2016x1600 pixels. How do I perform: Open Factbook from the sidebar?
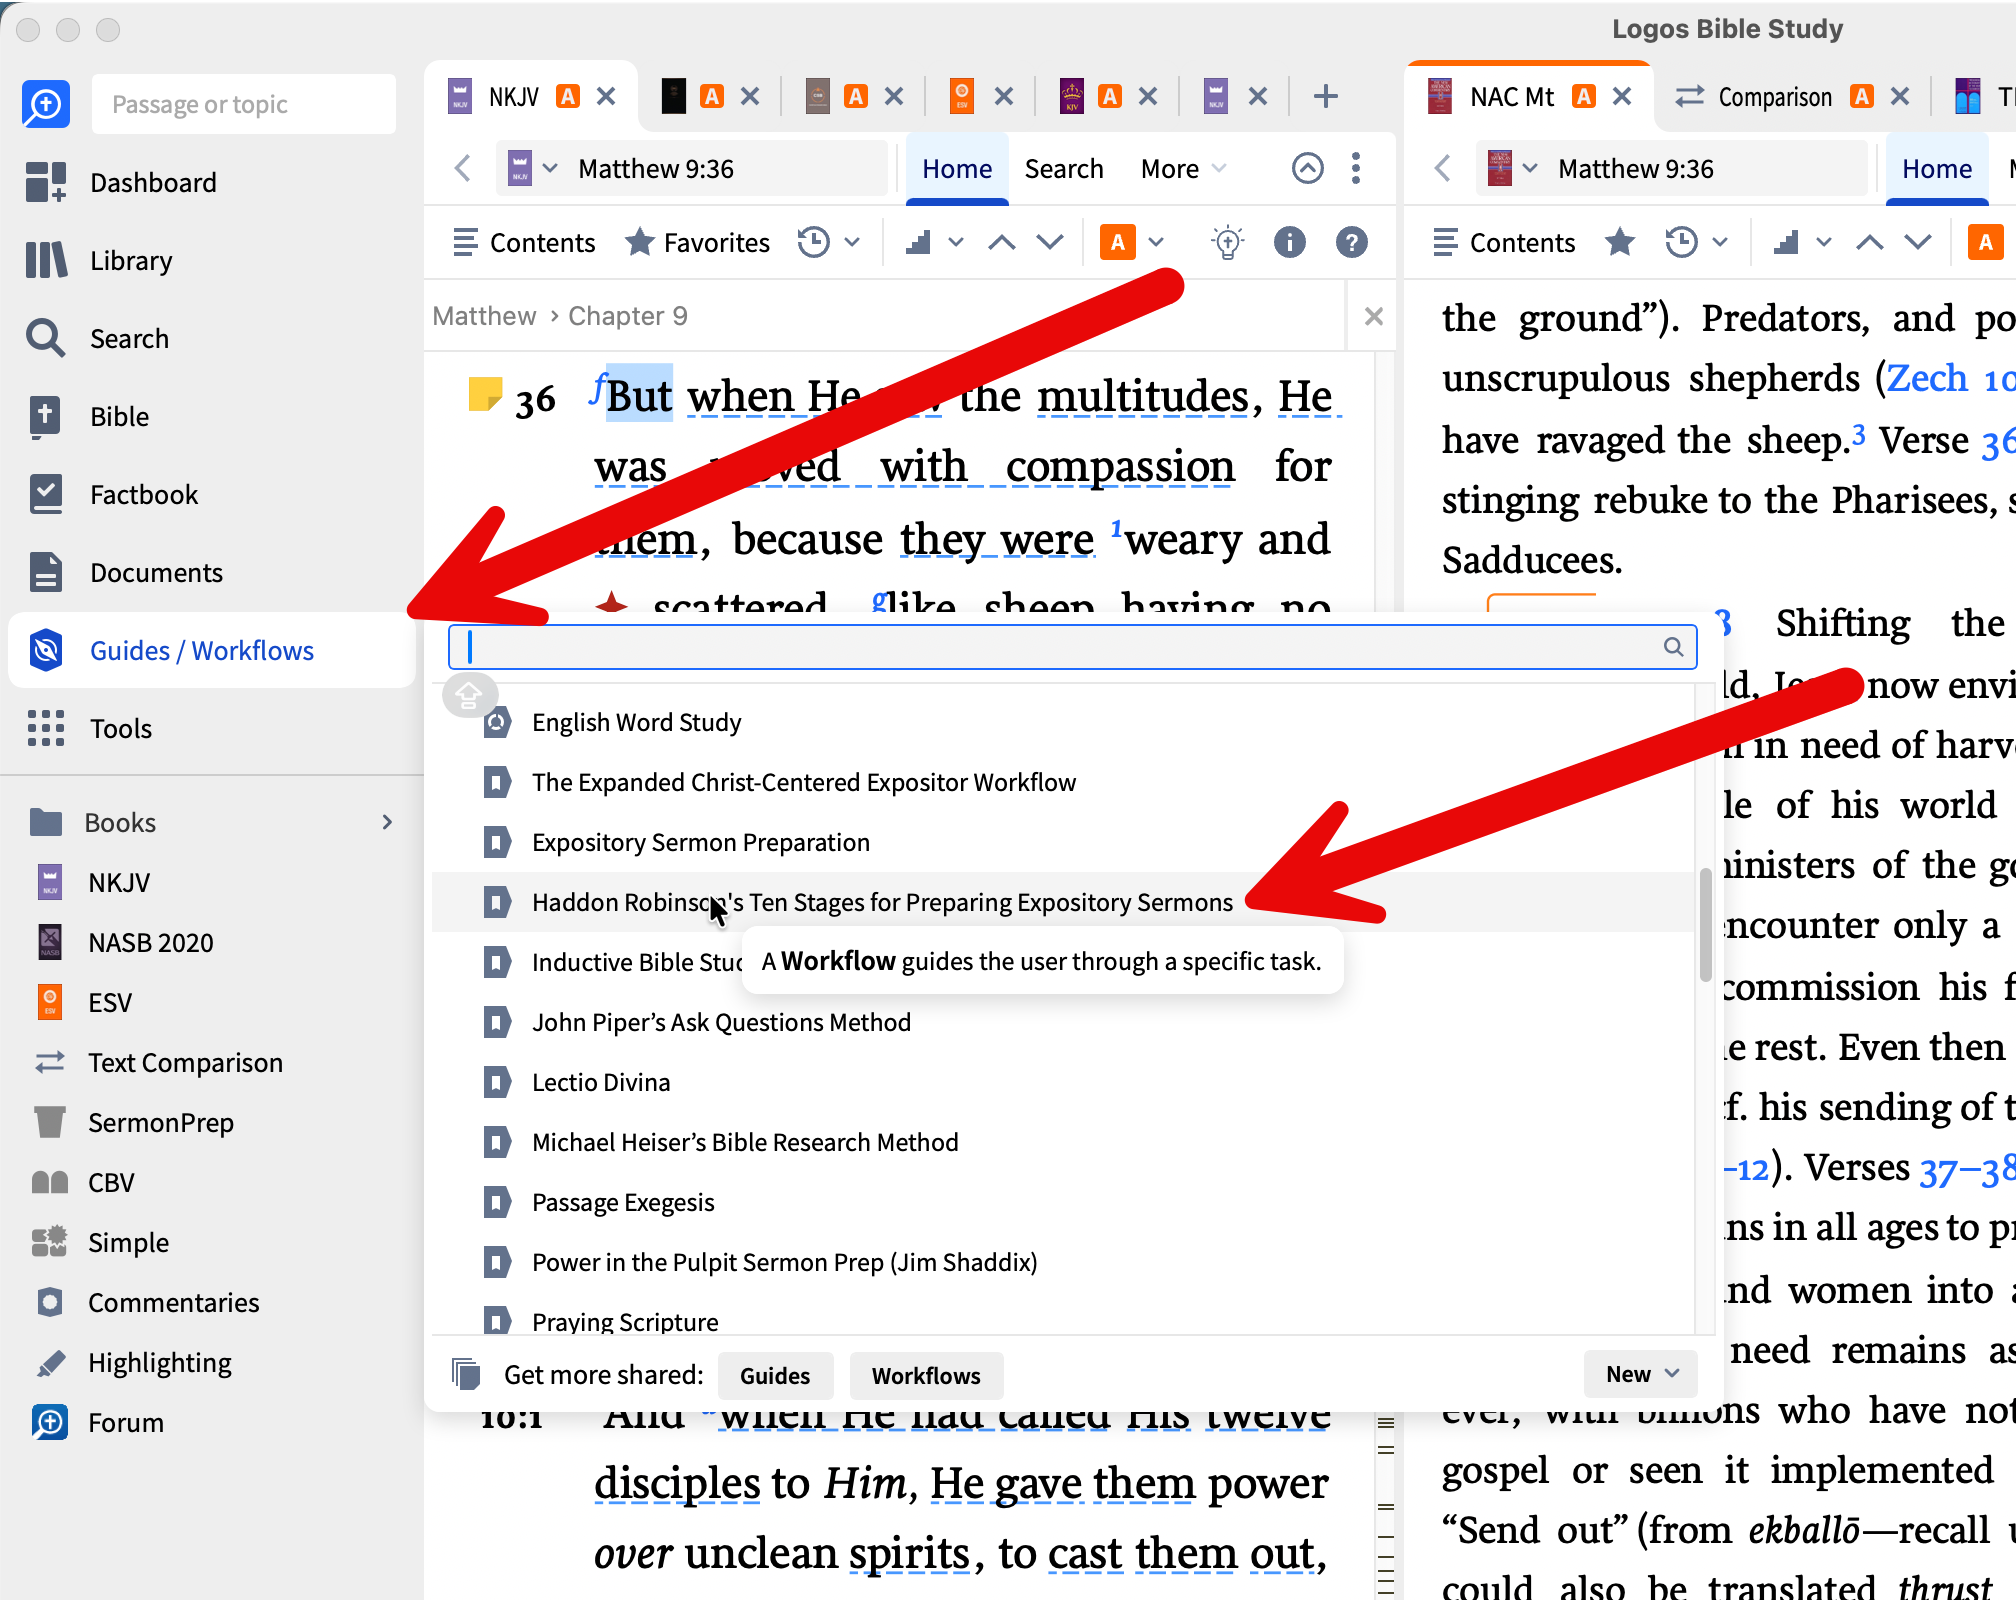pyautogui.click(x=46, y=494)
